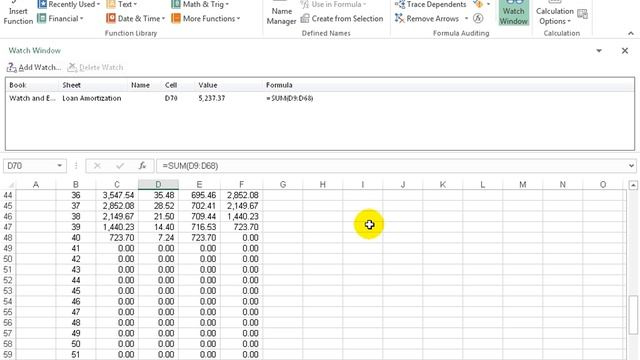Close the Watch Window pane
This screenshot has width=640, height=360.
[x=624, y=51]
